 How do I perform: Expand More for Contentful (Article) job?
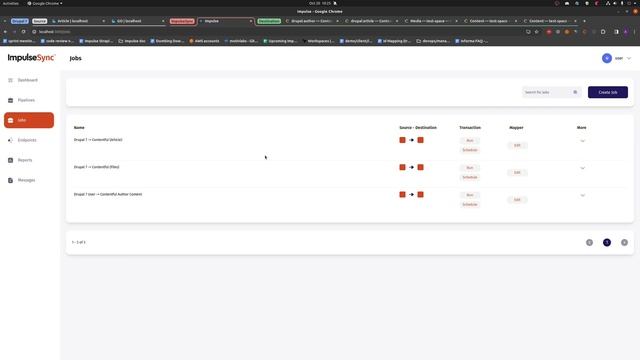[582, 141]
